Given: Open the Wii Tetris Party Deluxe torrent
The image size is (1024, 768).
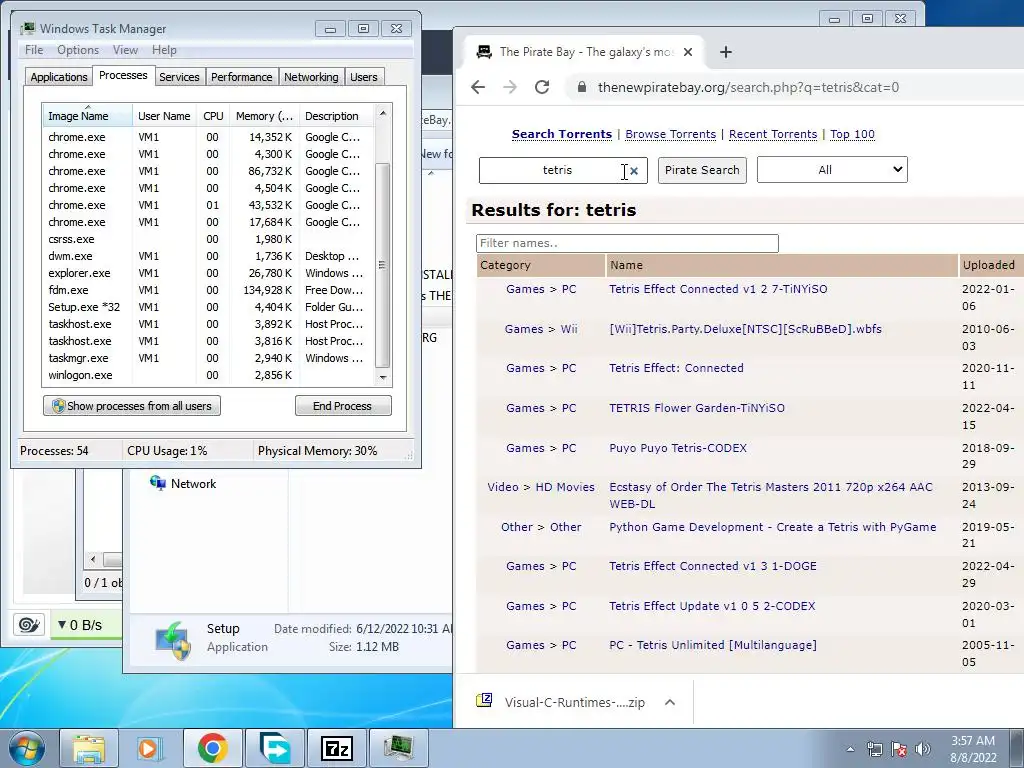Looking at the screenshot, I should [x=745, y=329].
